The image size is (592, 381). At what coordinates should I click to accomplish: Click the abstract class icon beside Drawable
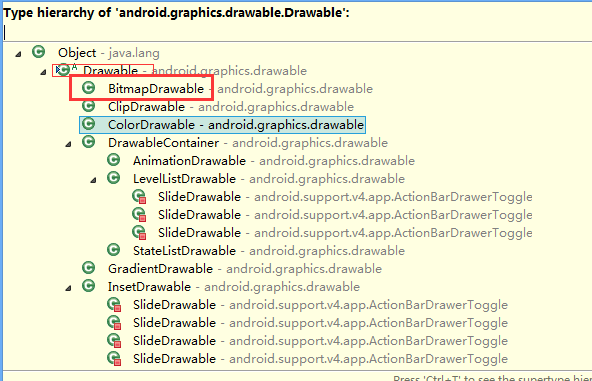(x=64, y=69)
